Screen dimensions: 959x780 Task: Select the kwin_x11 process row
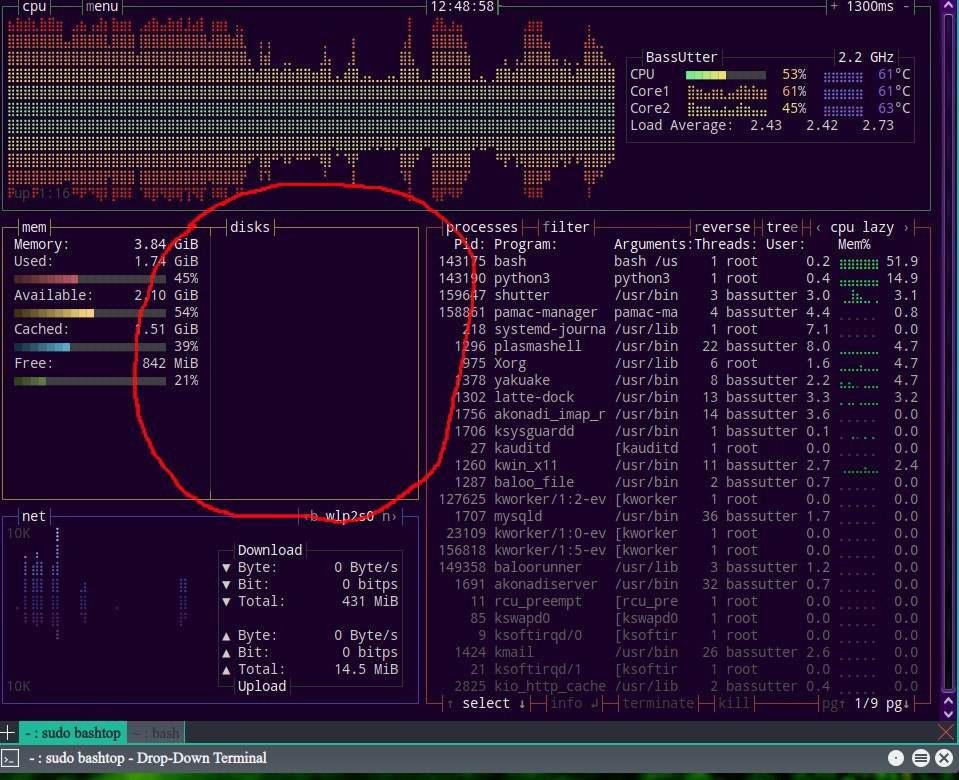pyautogui.click(x=678, y=466)
